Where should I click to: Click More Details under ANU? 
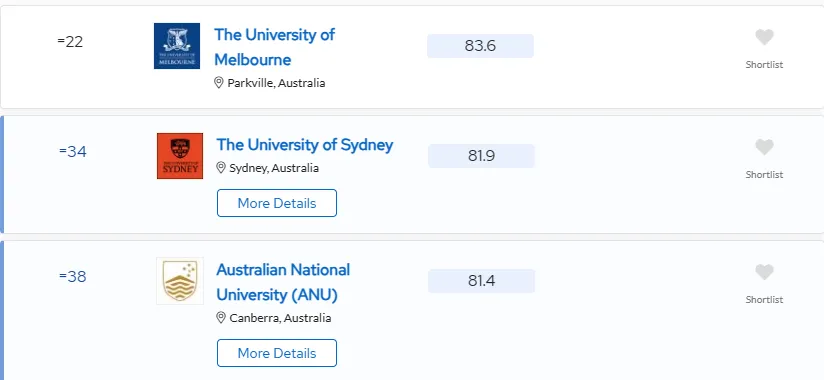tap(277, 353)
